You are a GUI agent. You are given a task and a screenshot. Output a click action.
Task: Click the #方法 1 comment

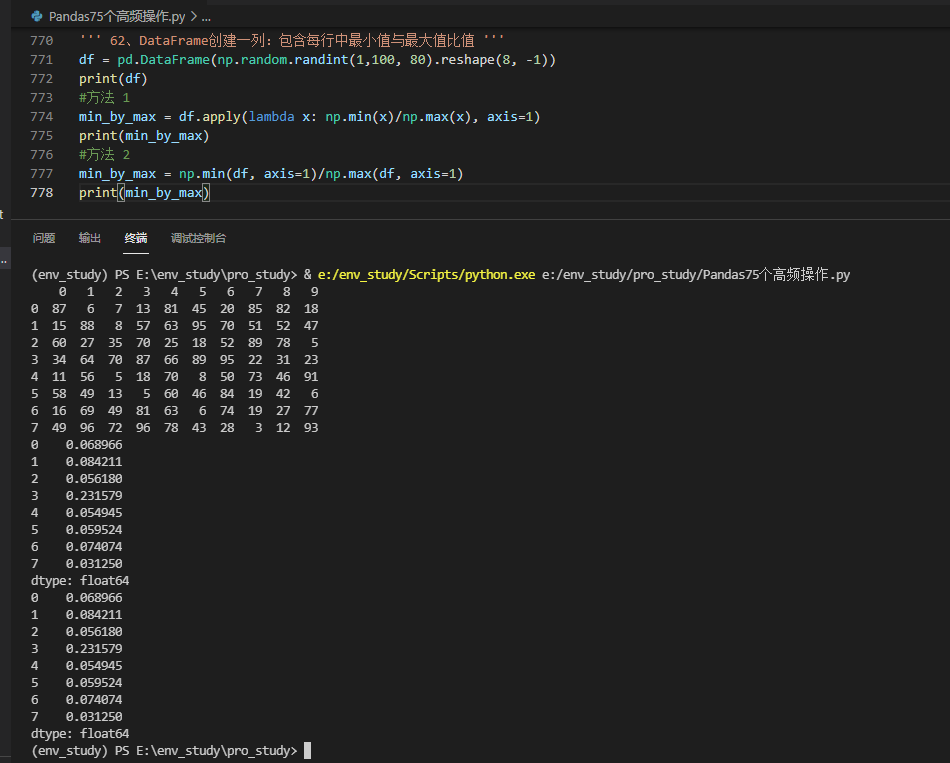point(104,98)
